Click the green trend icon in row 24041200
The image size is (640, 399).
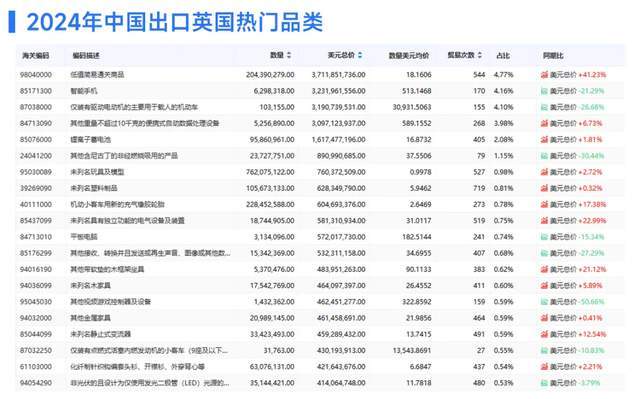pyautogui.click(x=544, y=156)
